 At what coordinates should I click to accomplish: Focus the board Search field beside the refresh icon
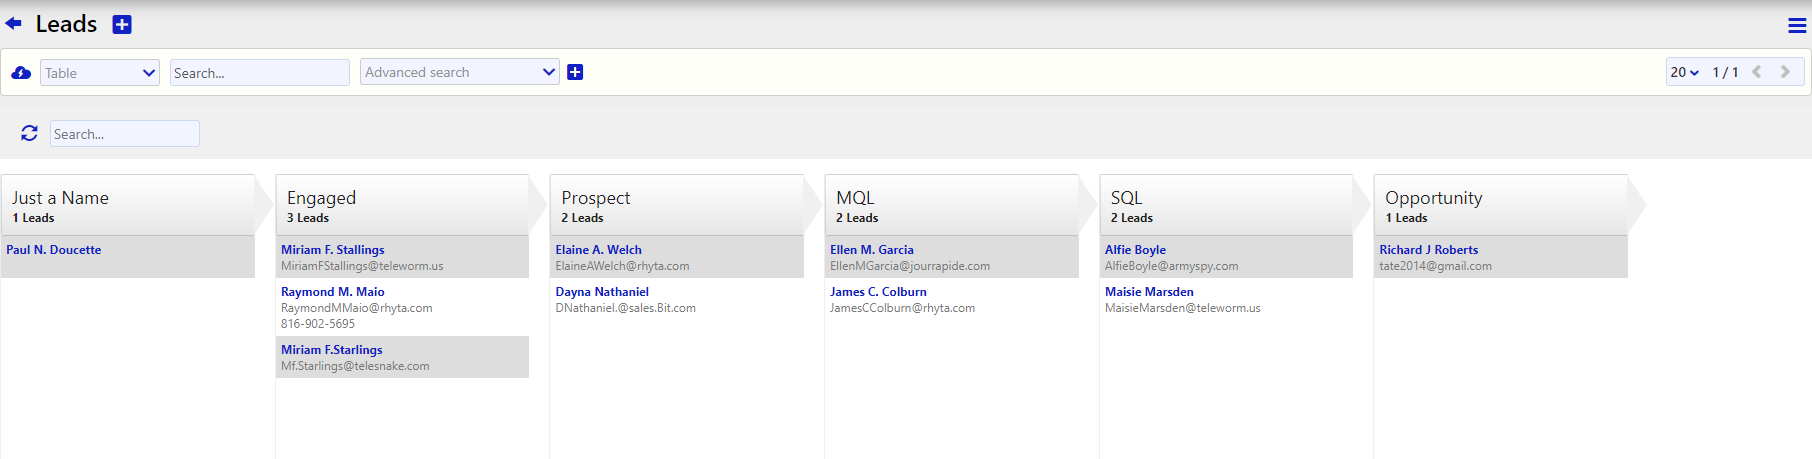(x=124, y=134)
